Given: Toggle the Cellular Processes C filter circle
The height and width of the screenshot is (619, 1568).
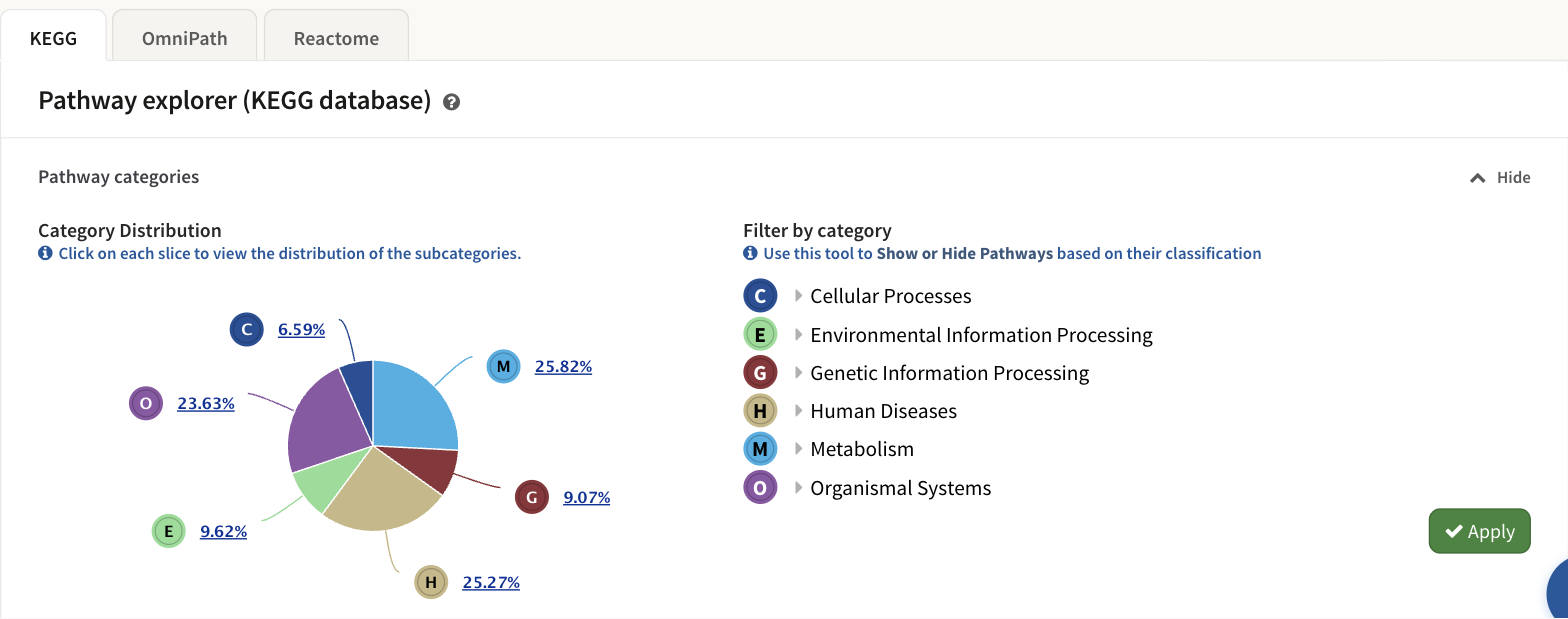Looking at the screenshot, I should pos(760,296).
